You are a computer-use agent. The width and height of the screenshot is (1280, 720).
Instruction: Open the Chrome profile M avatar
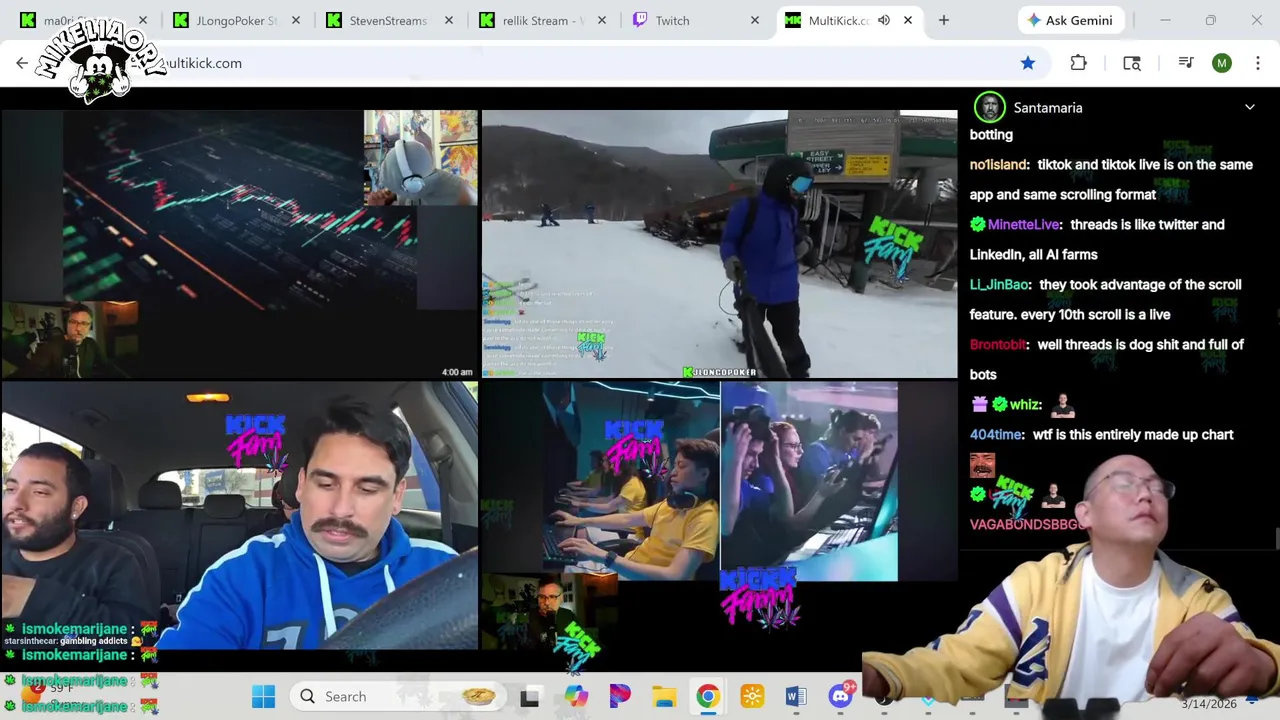(x=1222, y=63)
